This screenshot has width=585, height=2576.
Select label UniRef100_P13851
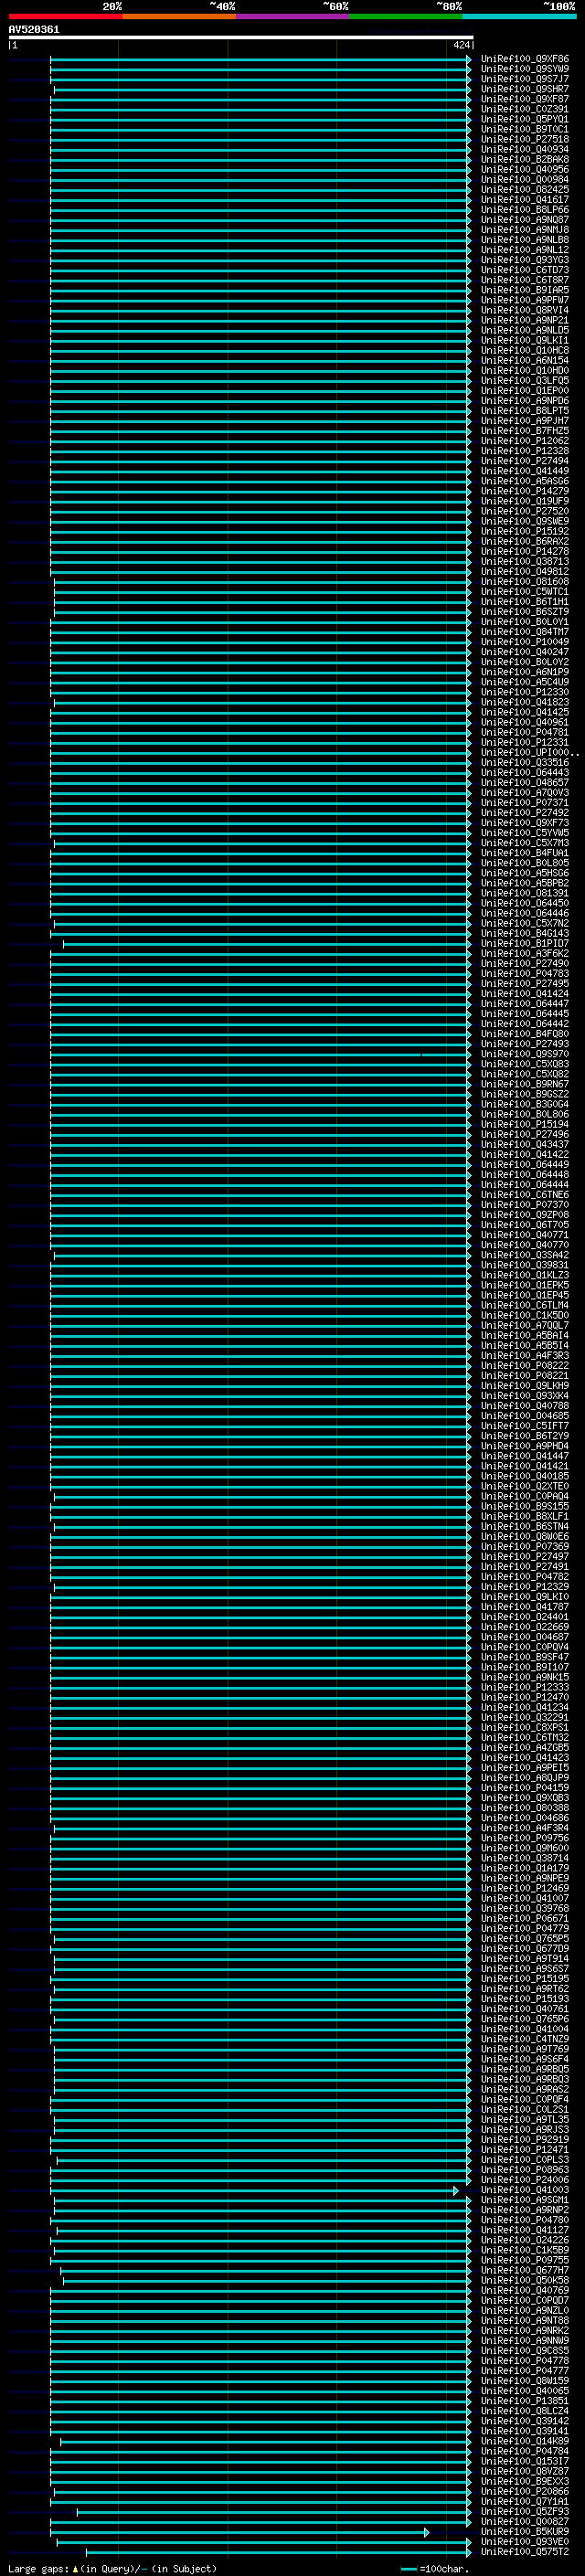click(x=525, y=2400)
